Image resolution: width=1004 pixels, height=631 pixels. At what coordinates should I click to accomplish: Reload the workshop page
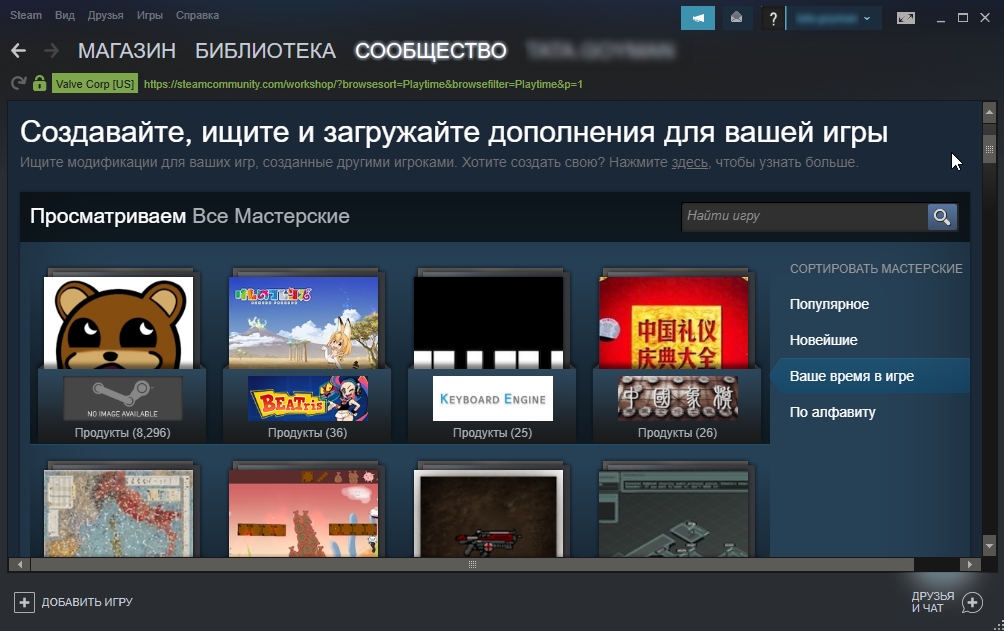click(x=19, y=83)
